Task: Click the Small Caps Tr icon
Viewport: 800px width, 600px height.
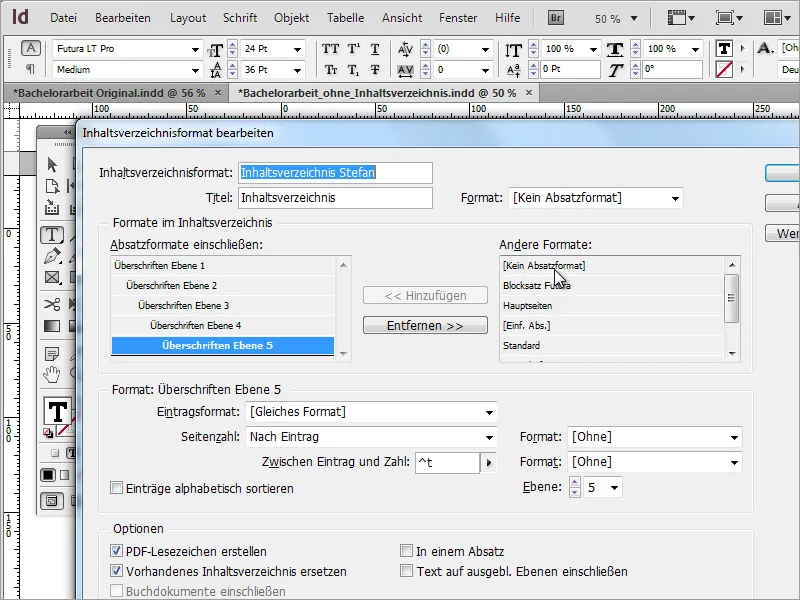Action: 331,69
